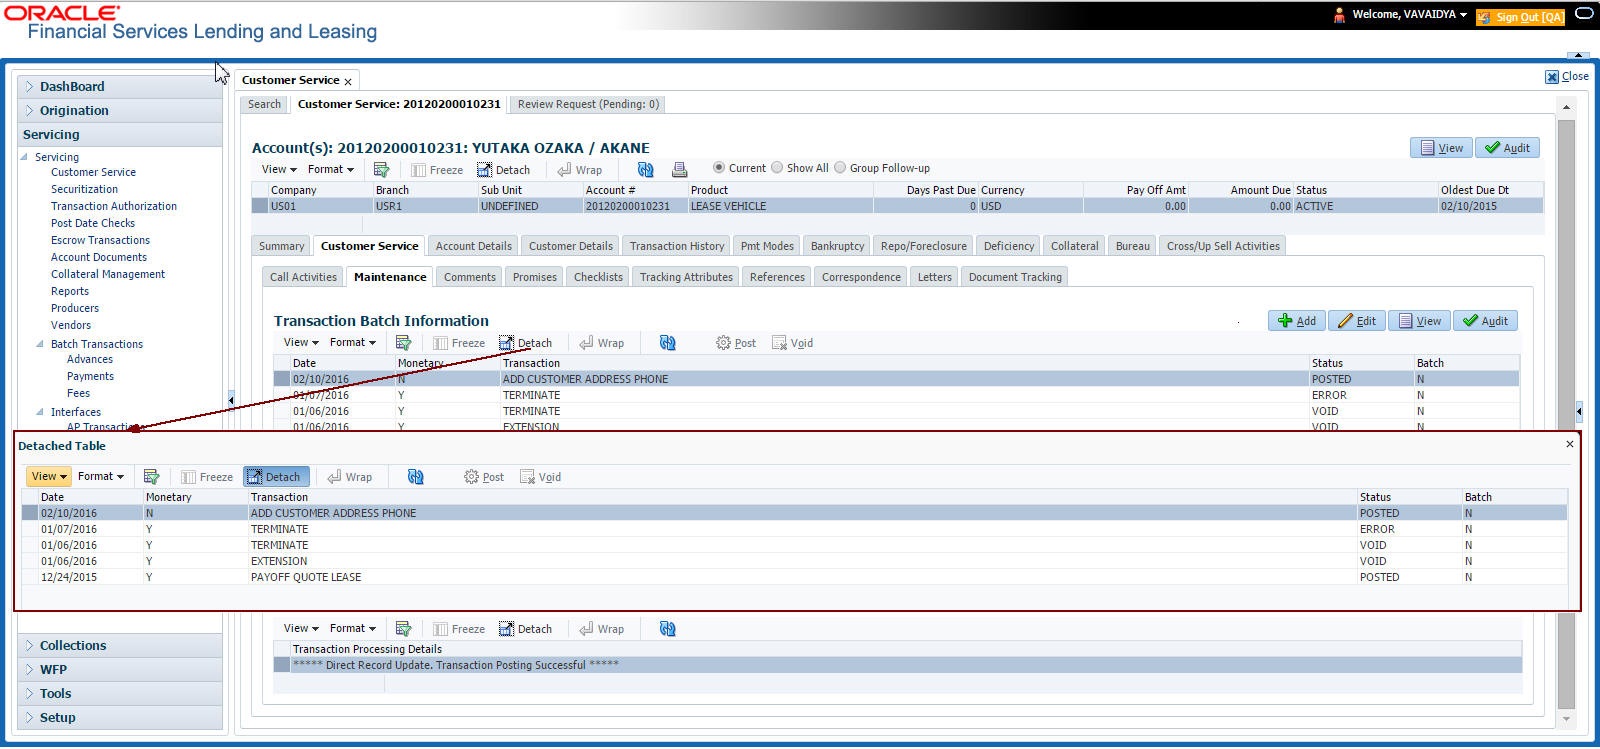Viewport: 1600px width, 749px height.
Task: Click export icon in Detached Table toolbar
Action: (151, 477)
